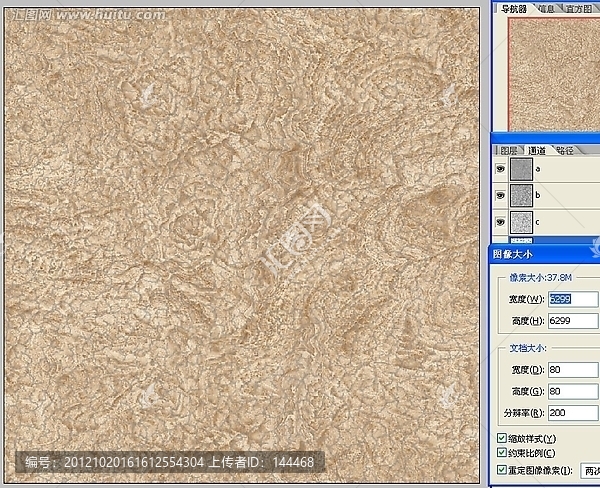Image resolution: width=600 pixels, height=488 pixels.
Task: Uncheck the 约束比例(C) checkbox
Action: pos(502,452)
